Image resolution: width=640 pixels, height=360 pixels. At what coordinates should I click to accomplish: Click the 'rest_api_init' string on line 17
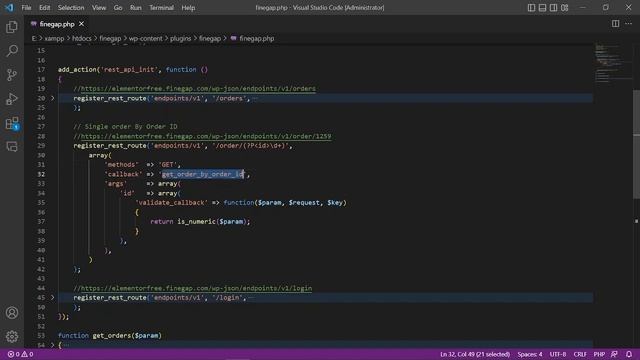130,69
